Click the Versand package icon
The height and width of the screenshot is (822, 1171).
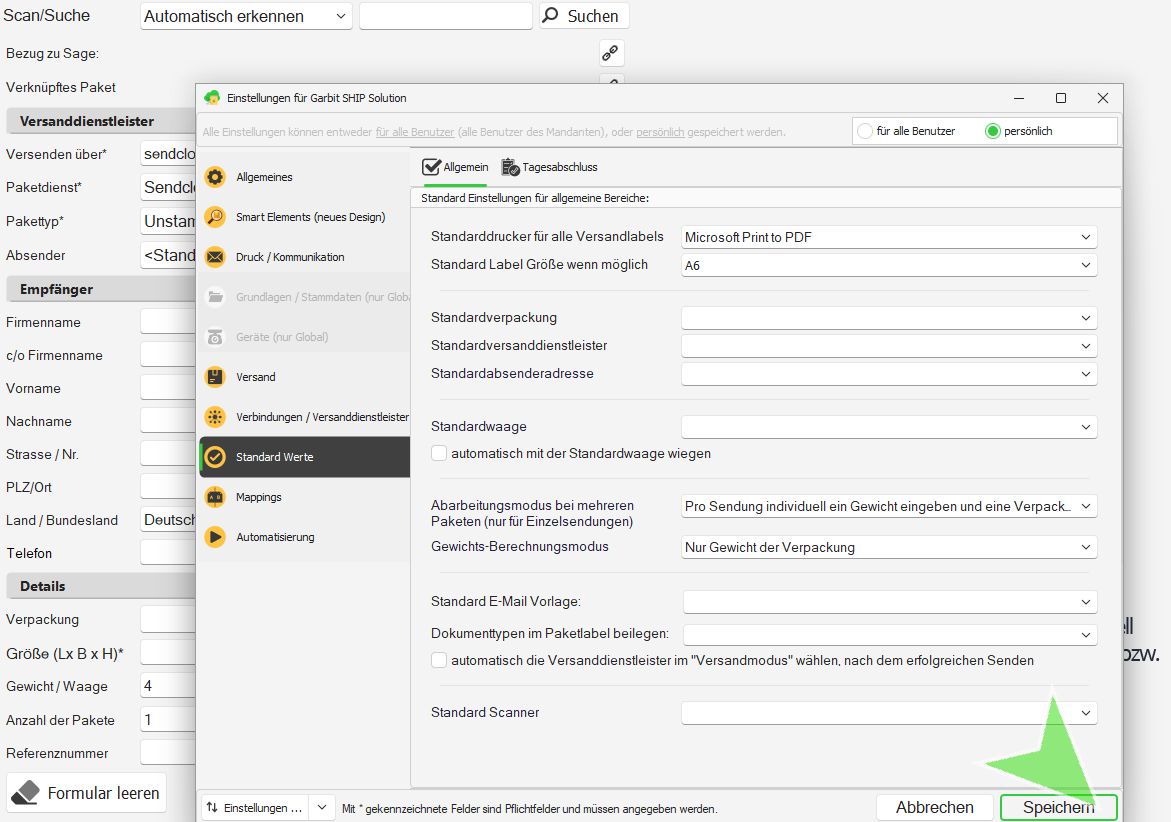215,377
